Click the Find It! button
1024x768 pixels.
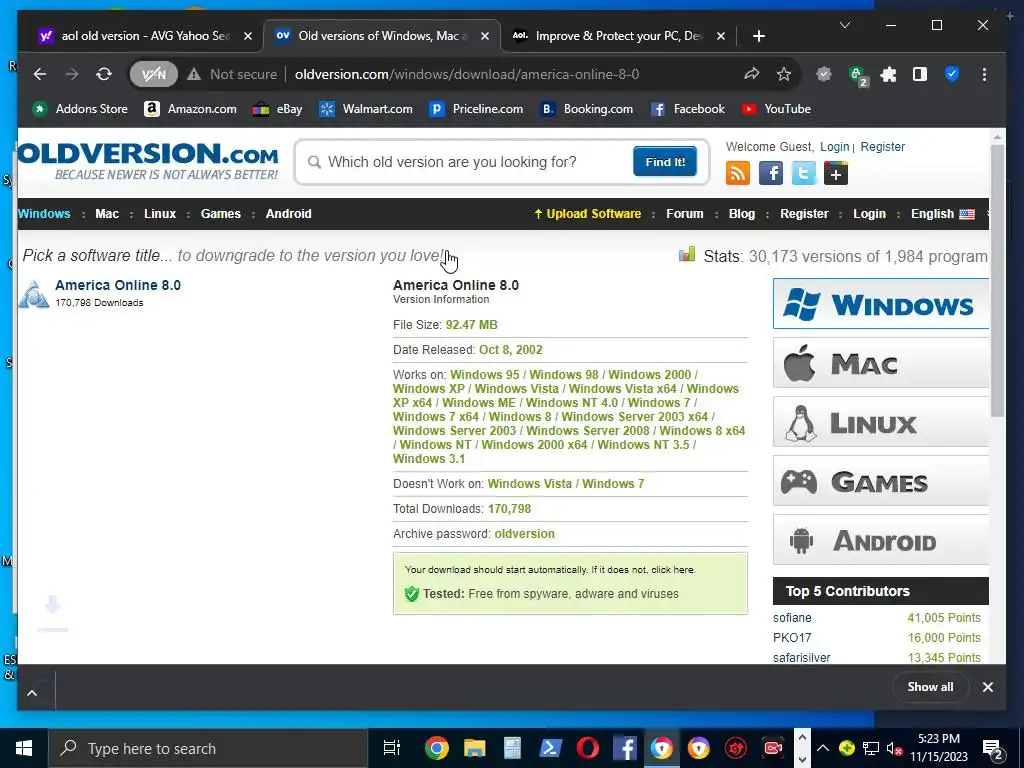pos(665,162)
